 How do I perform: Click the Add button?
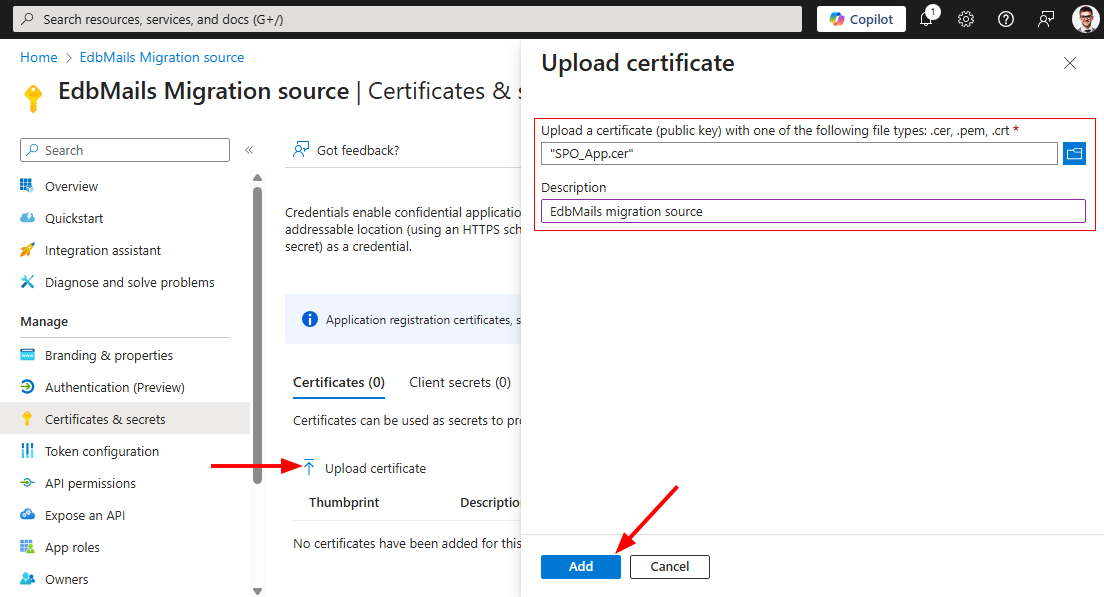coord(580,566)
